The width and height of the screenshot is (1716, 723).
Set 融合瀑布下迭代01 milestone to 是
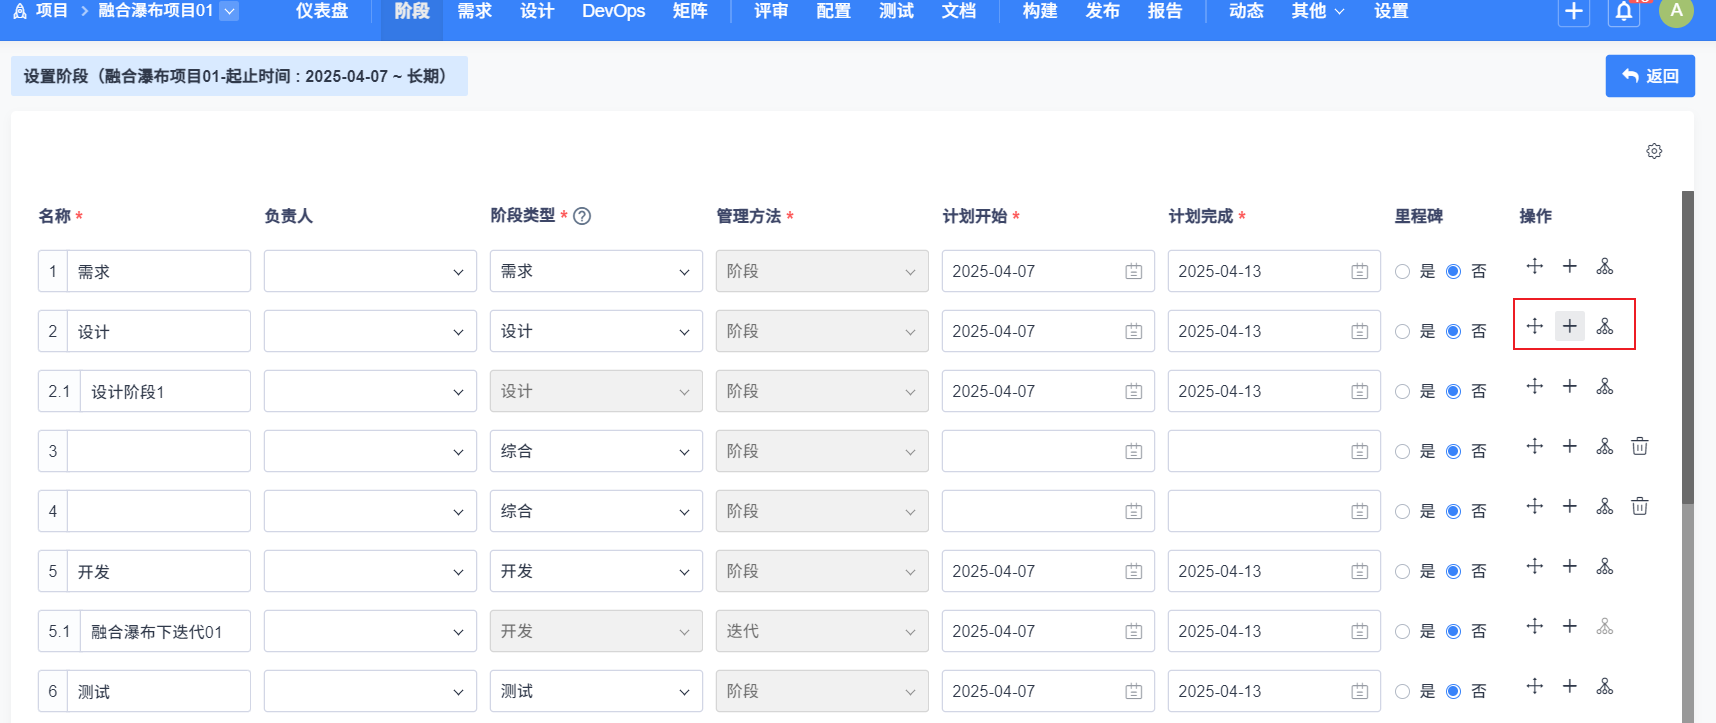(x=1402, y=631)
